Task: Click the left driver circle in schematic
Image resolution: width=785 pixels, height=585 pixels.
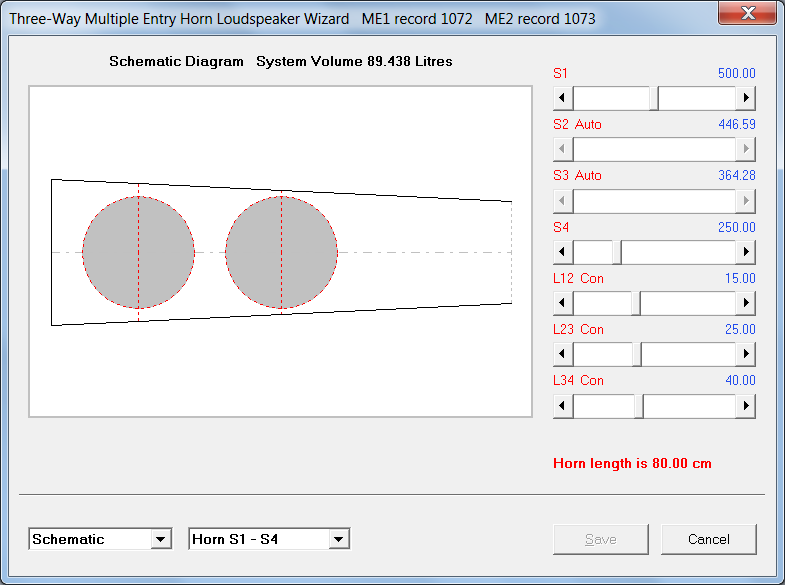Action: [138, 252]
